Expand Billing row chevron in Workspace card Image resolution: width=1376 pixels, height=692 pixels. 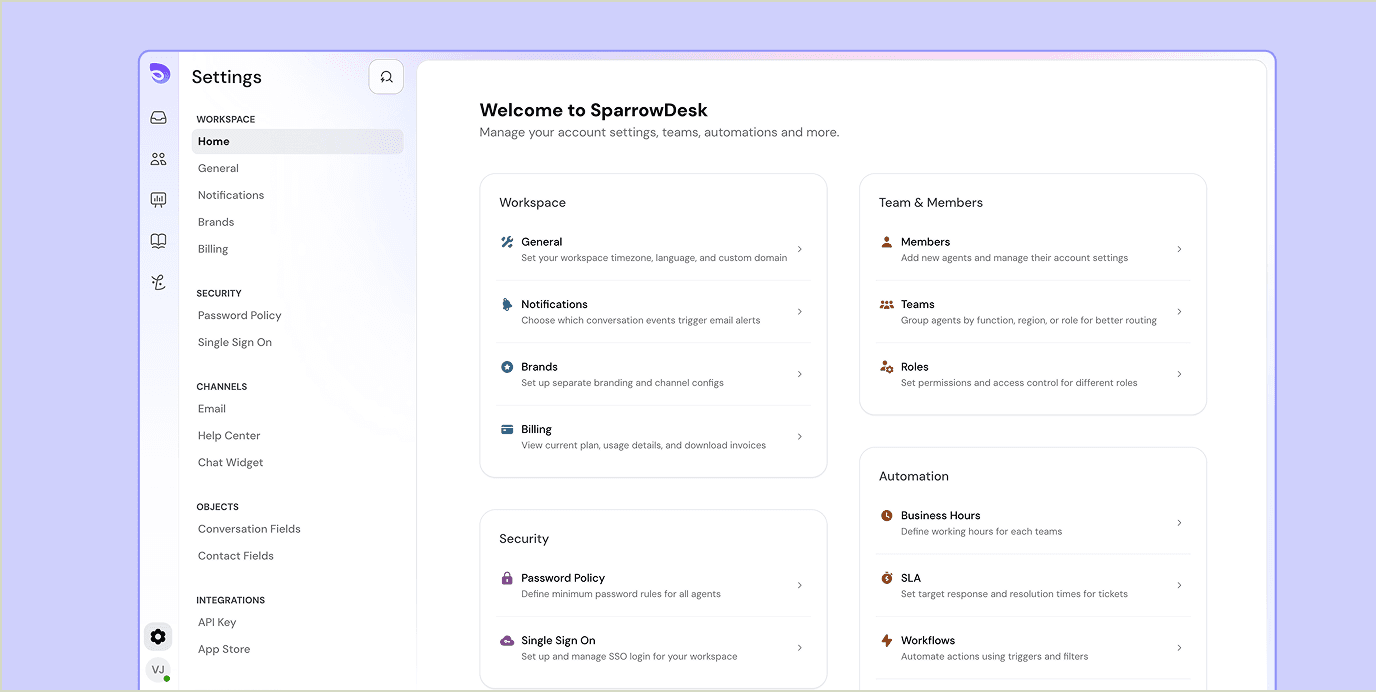(x=800, y=437)
